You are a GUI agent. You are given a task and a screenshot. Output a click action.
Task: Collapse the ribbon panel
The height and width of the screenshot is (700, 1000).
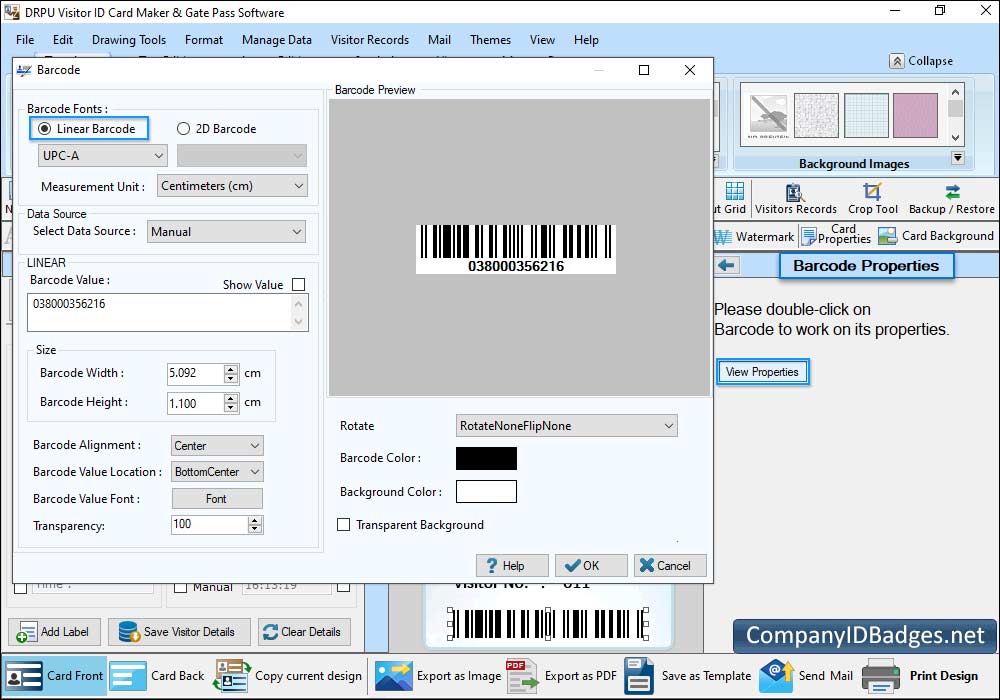tap(922, 61)
